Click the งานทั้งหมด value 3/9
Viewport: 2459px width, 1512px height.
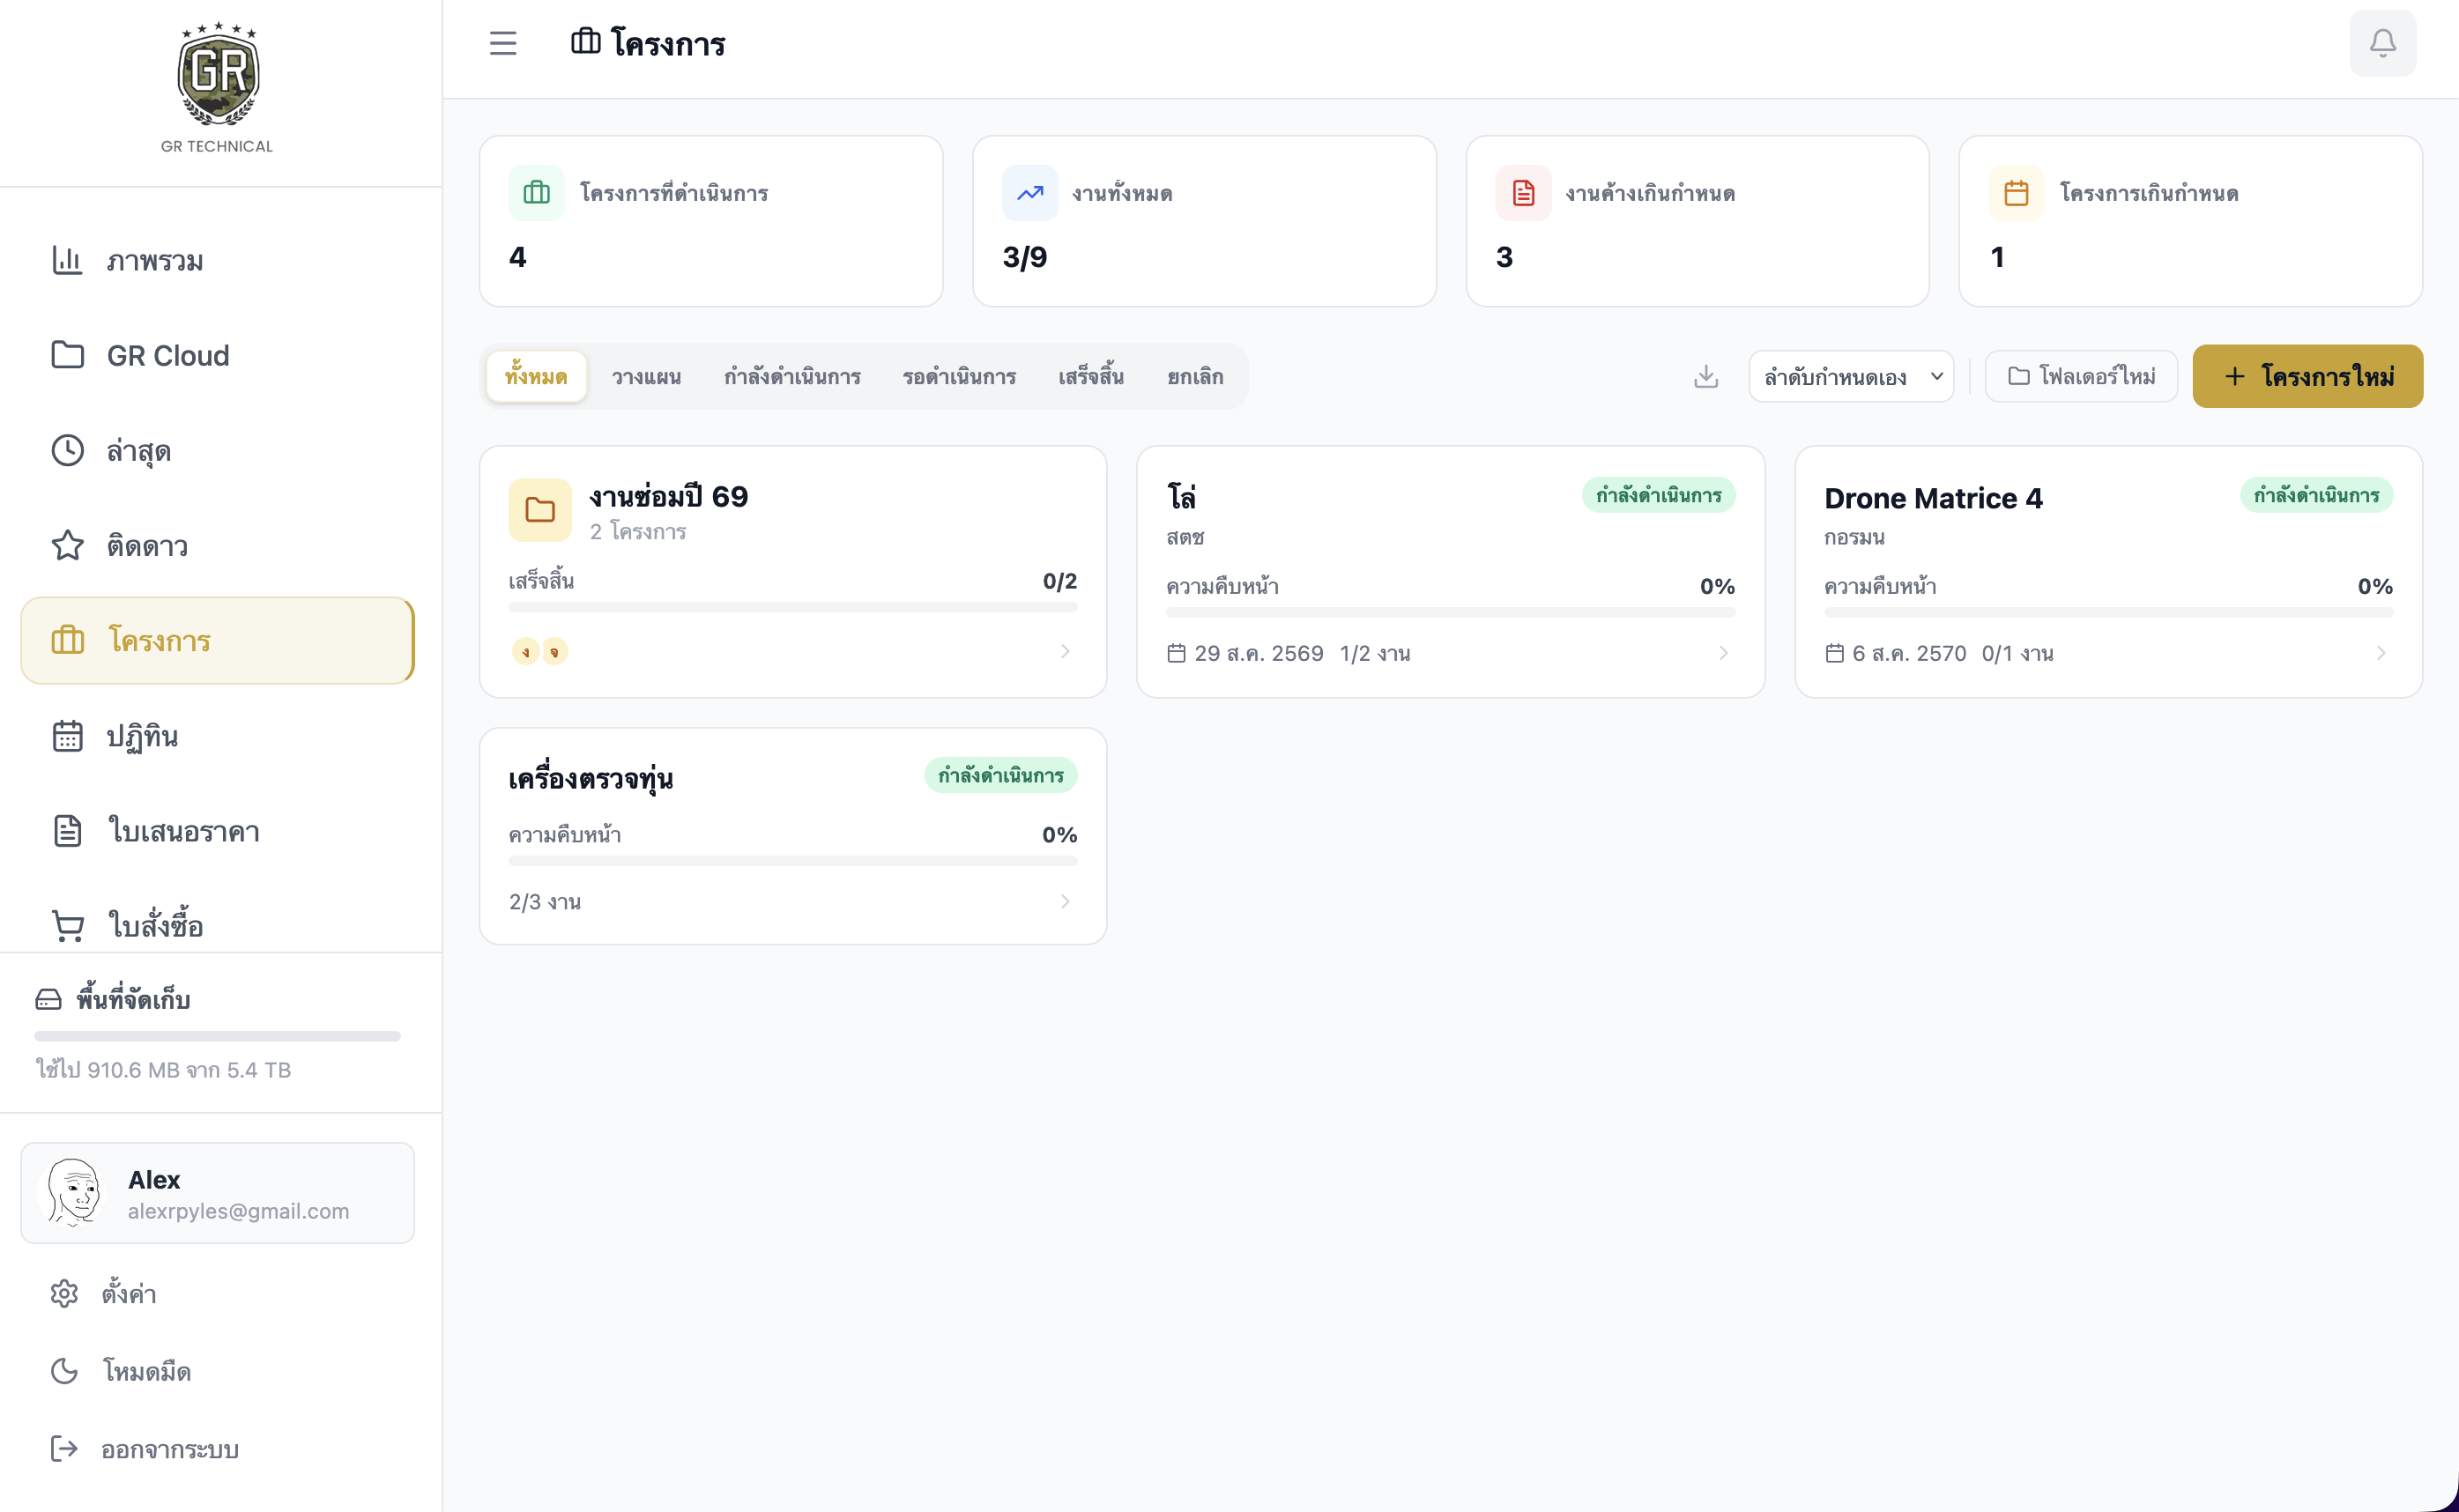1025,257
